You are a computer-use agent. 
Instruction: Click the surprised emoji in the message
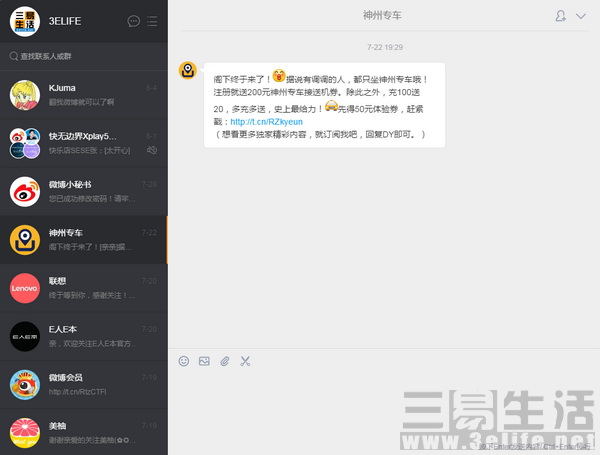coord(279,76)
